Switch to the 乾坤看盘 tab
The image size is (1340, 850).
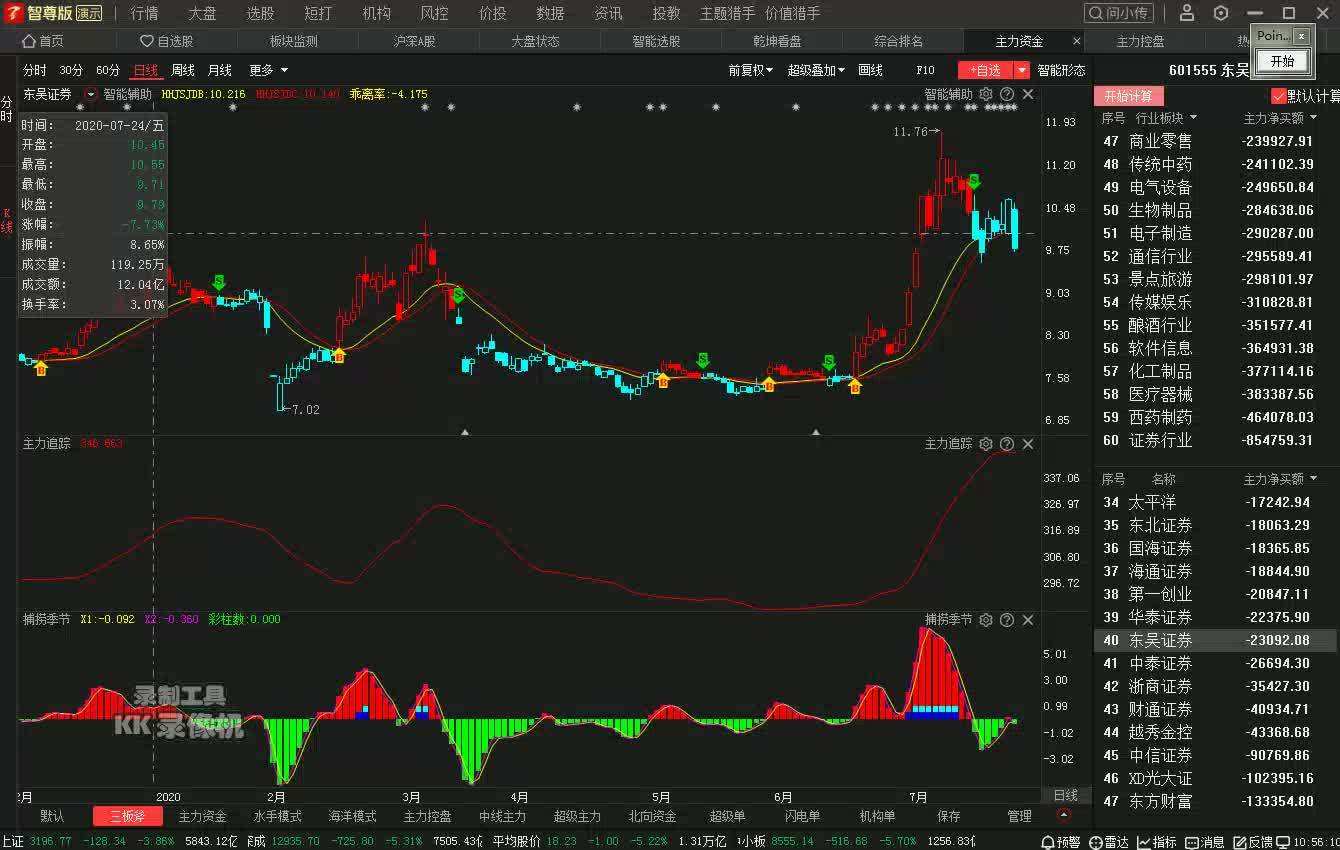777,41
